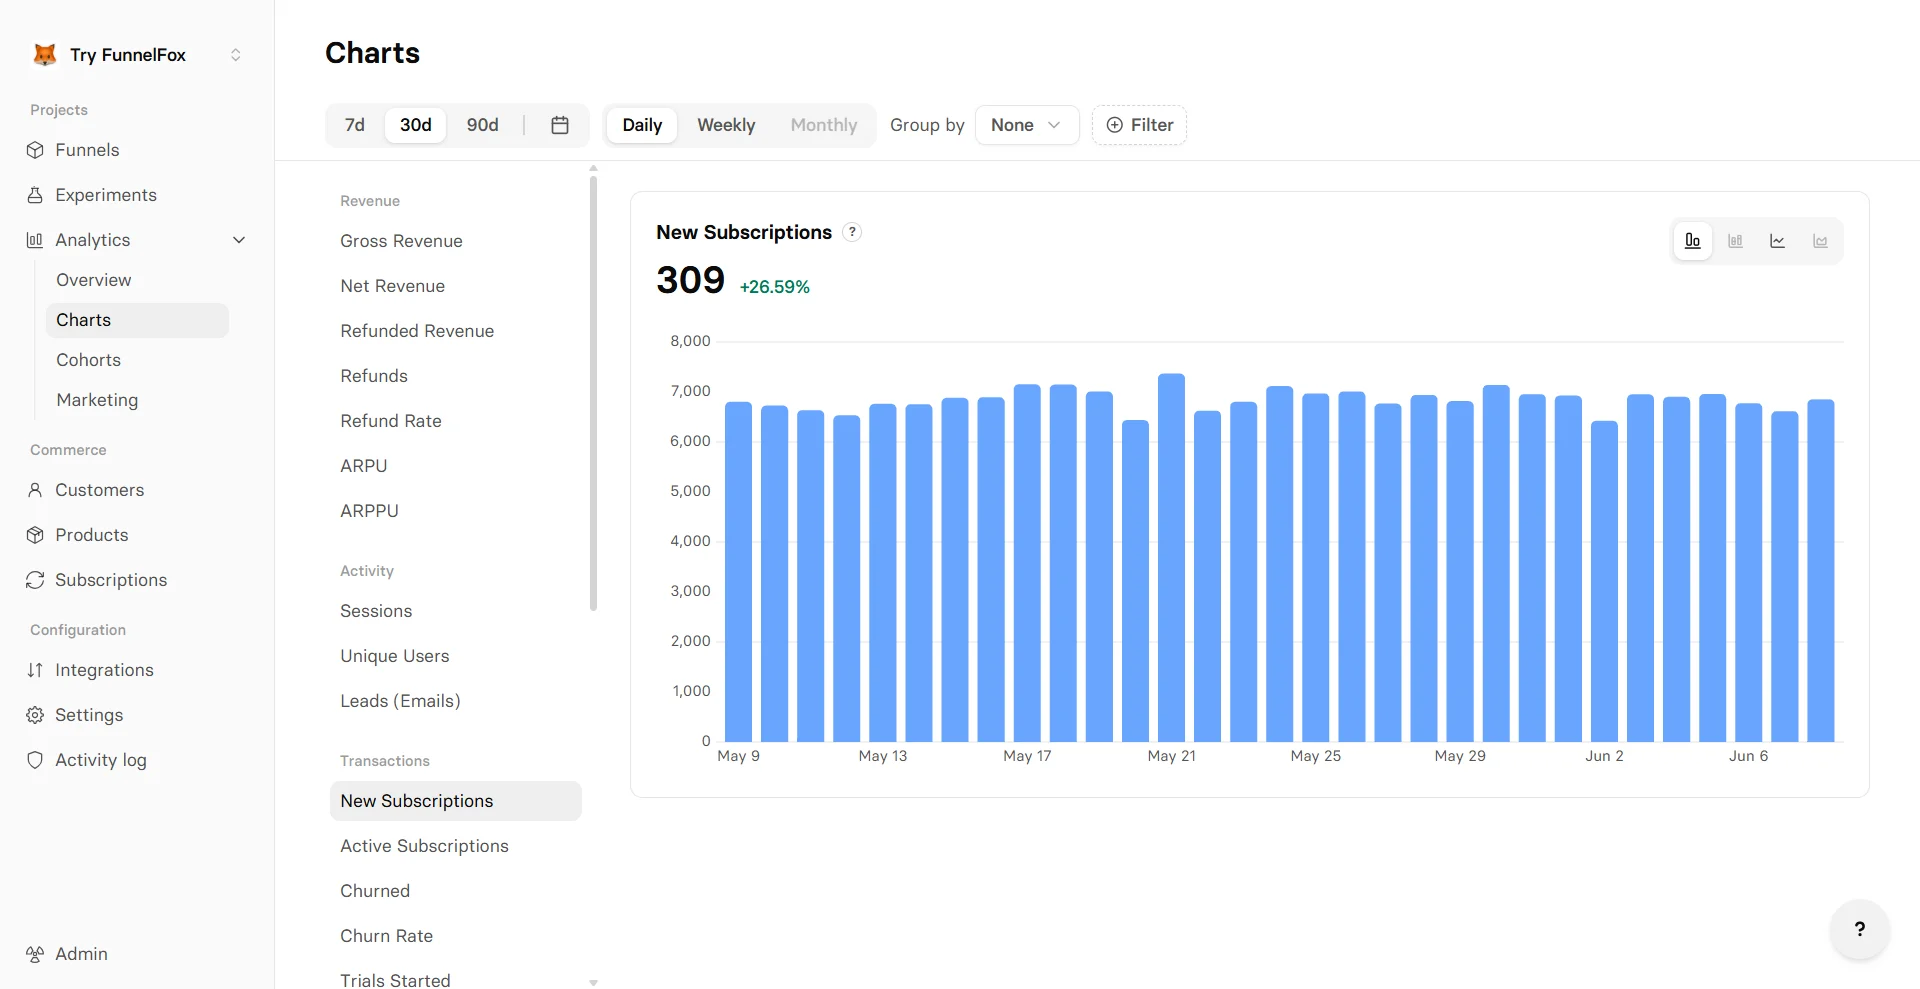Switch to stacked bar chart view

pos(1735,241)
